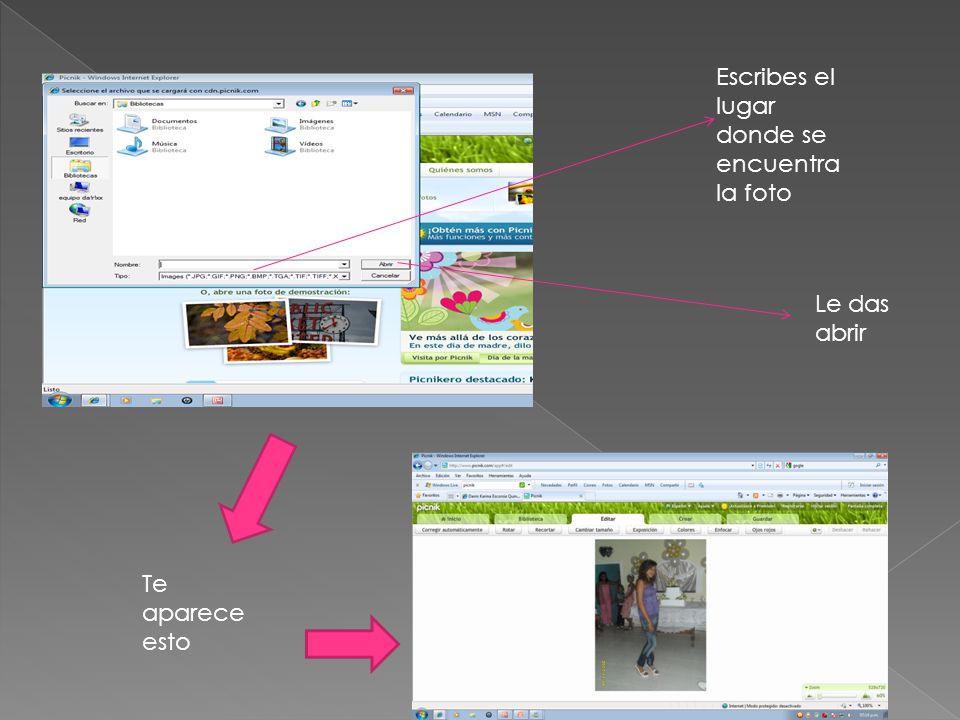Click PowerPoint taskbar icon, first screenshot
The width and height of the screenshot is (960, 720).
point(217,400)
